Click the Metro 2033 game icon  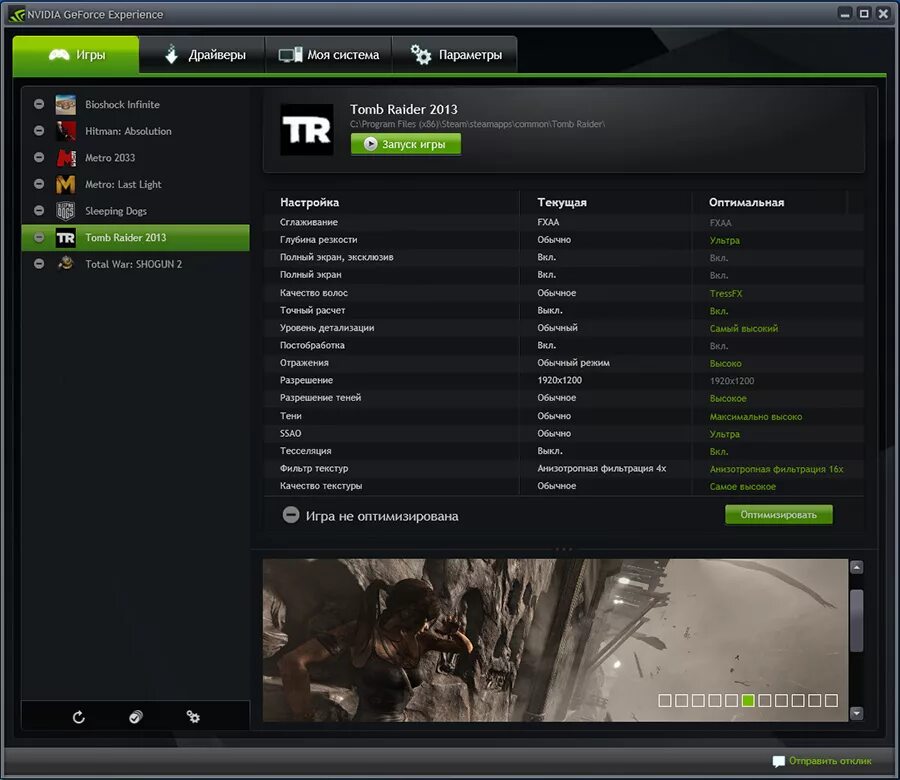pyautogui.click(x=65, y=157)
